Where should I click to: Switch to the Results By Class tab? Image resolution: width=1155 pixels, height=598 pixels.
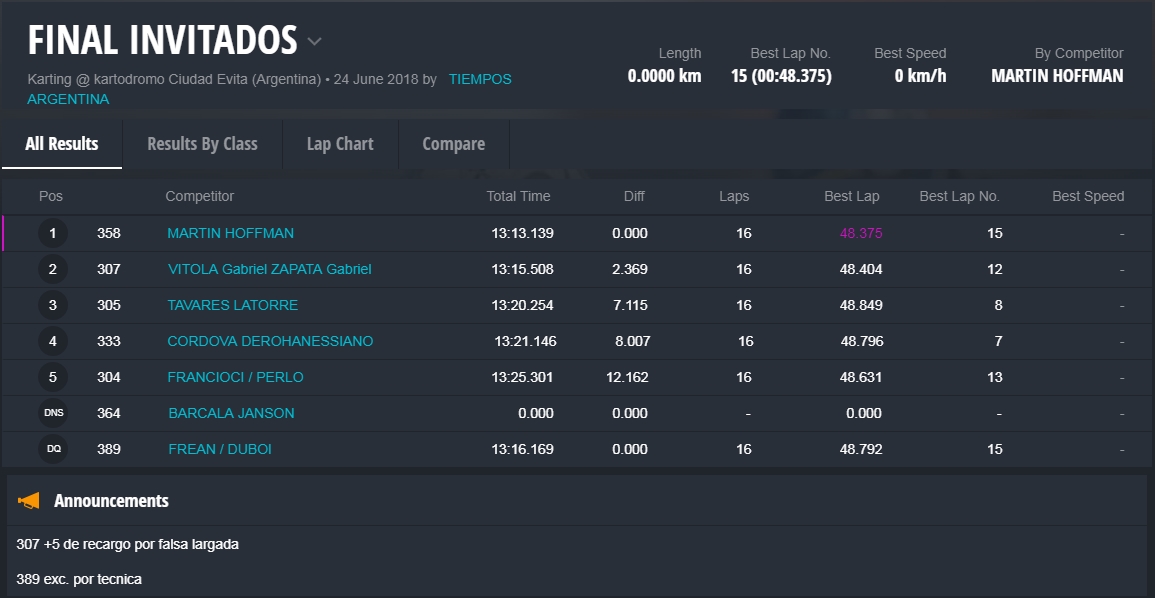(202, 144)
